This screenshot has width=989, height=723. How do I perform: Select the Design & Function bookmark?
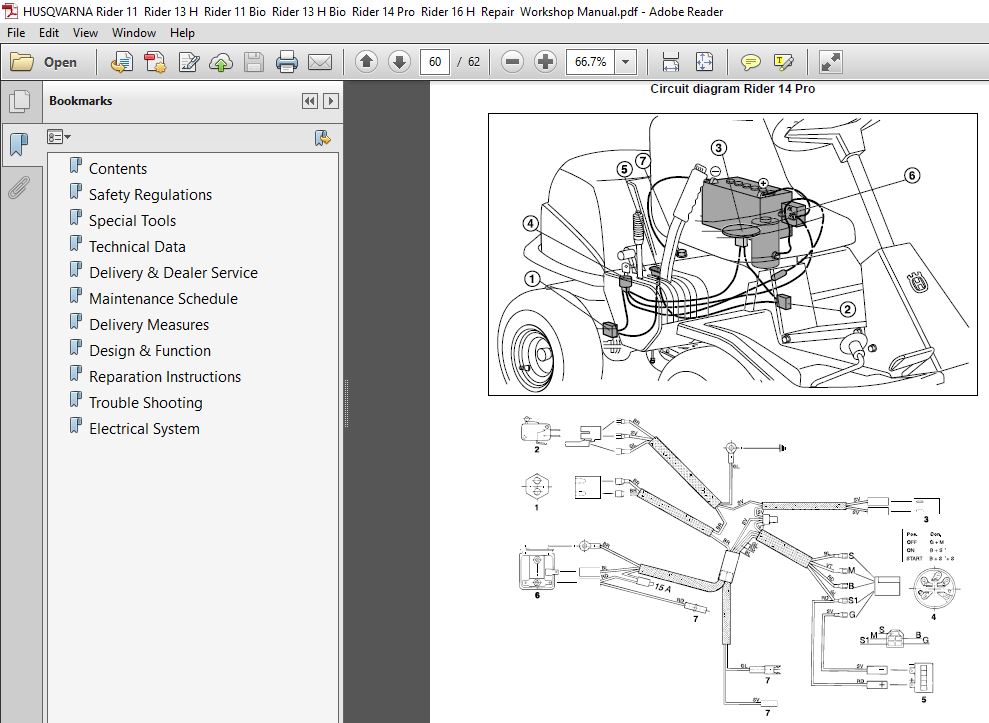(x=150, y=351)
